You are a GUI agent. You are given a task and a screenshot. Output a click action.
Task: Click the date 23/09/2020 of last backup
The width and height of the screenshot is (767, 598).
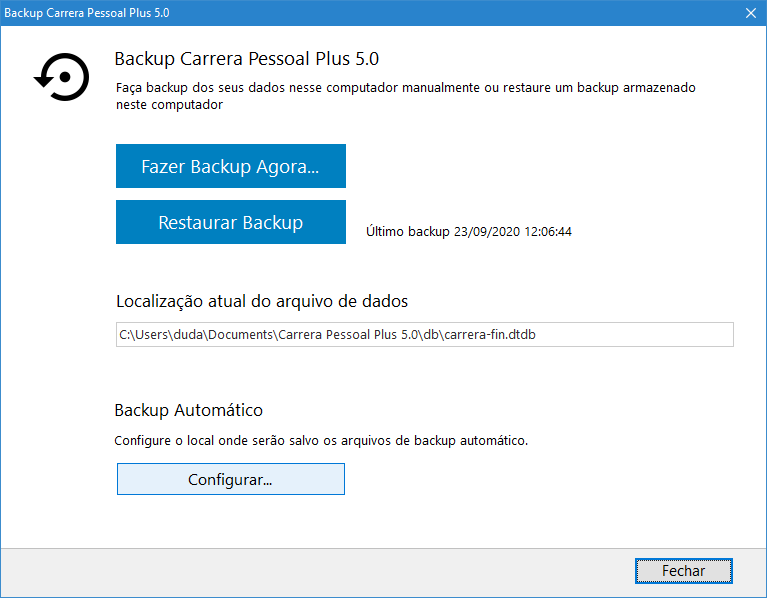click(x=486, y=232)
